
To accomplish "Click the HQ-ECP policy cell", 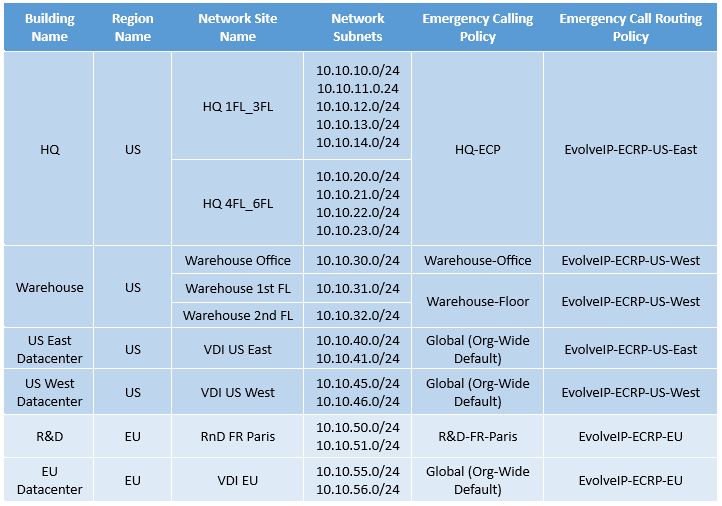I will coord(477,149).
